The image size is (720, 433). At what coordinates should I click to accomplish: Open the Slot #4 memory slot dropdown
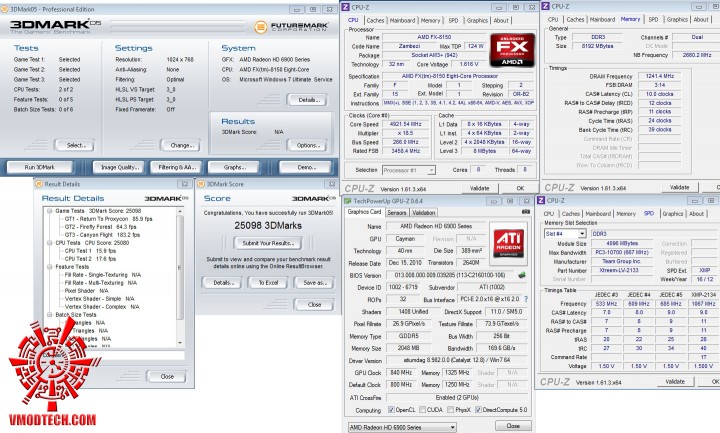pos(564,234)
